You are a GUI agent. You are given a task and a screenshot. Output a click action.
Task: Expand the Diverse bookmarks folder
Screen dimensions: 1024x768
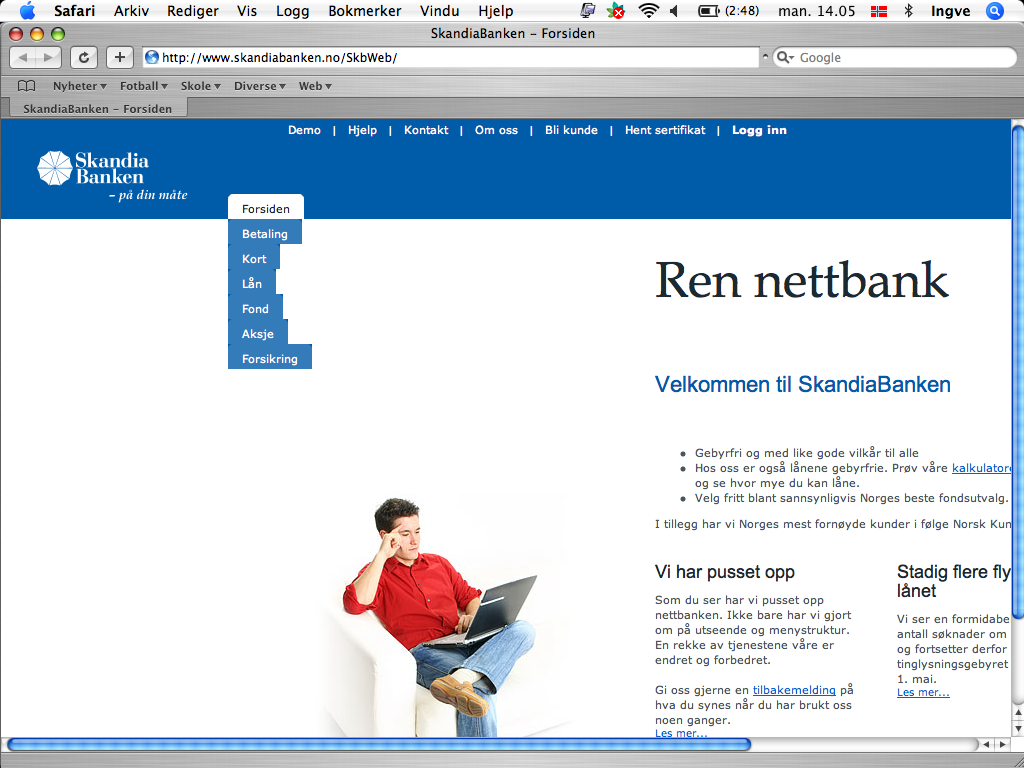pyautogui.click(x=260, y=86)
